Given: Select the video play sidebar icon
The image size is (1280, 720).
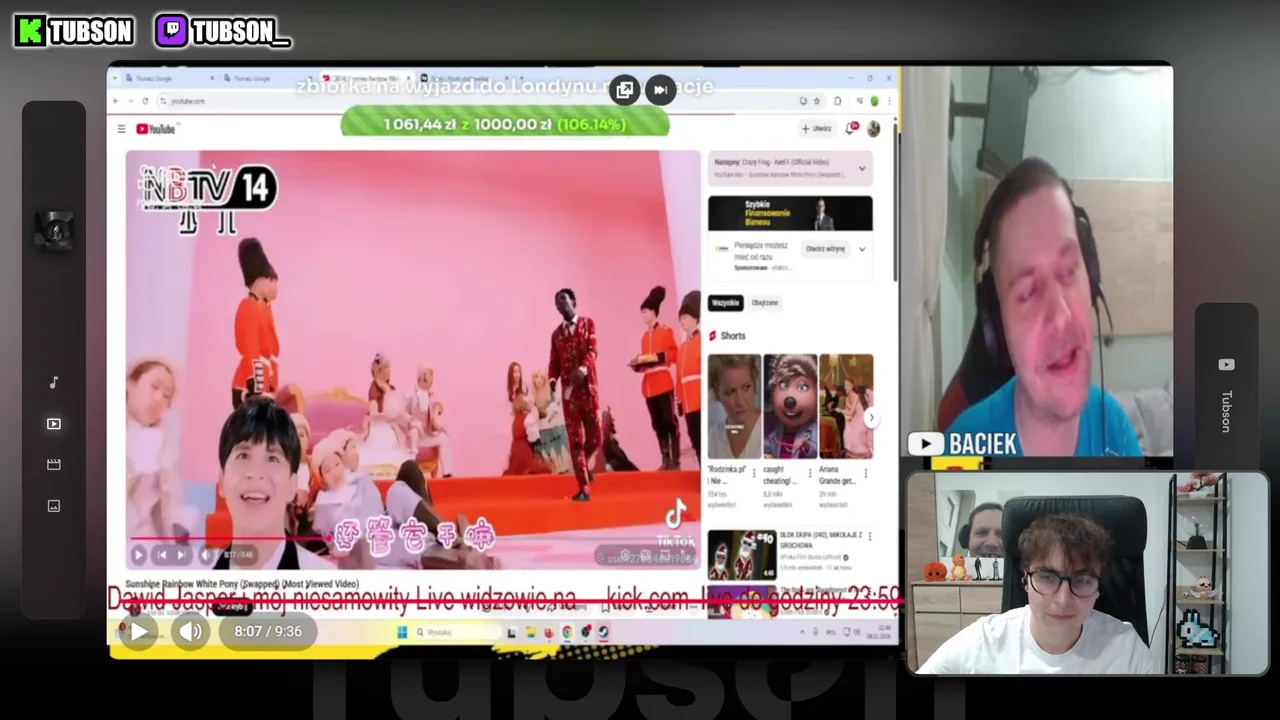Looking at the screenshot, I should pos(54,424).
